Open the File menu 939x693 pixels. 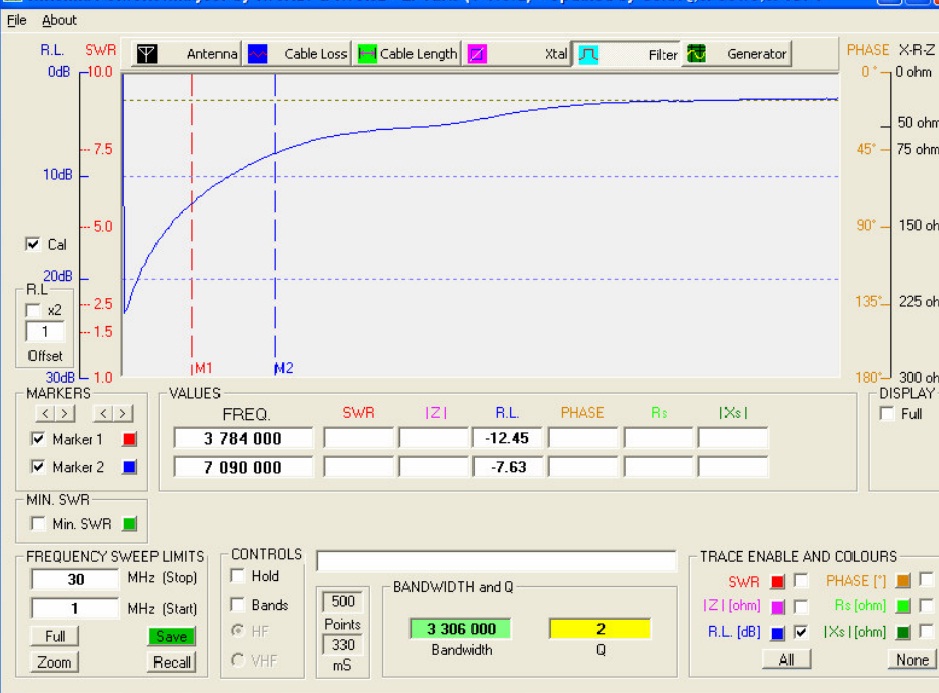coord(16,20)
